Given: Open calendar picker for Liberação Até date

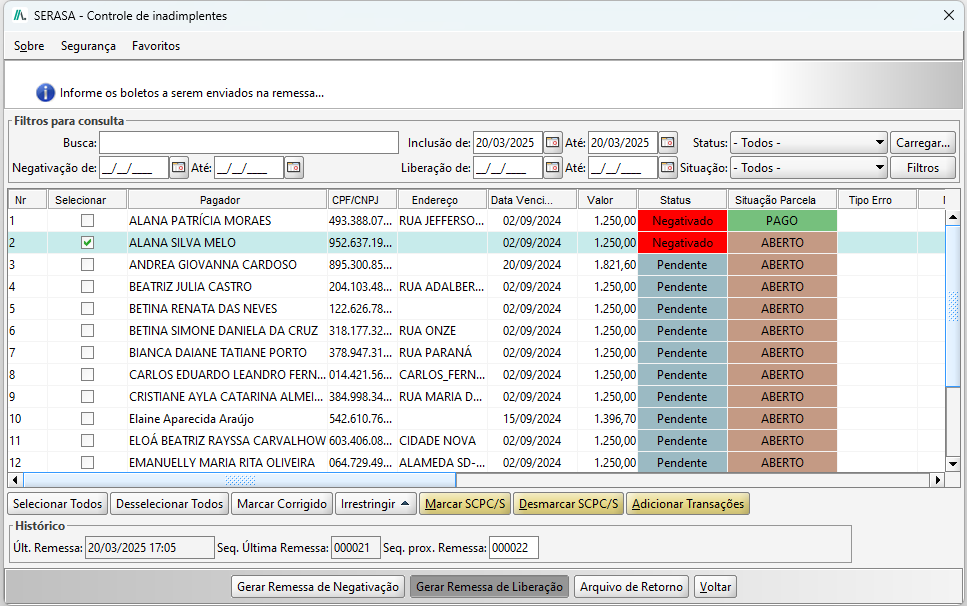Looking at the screenshot, I should point(667,167).
